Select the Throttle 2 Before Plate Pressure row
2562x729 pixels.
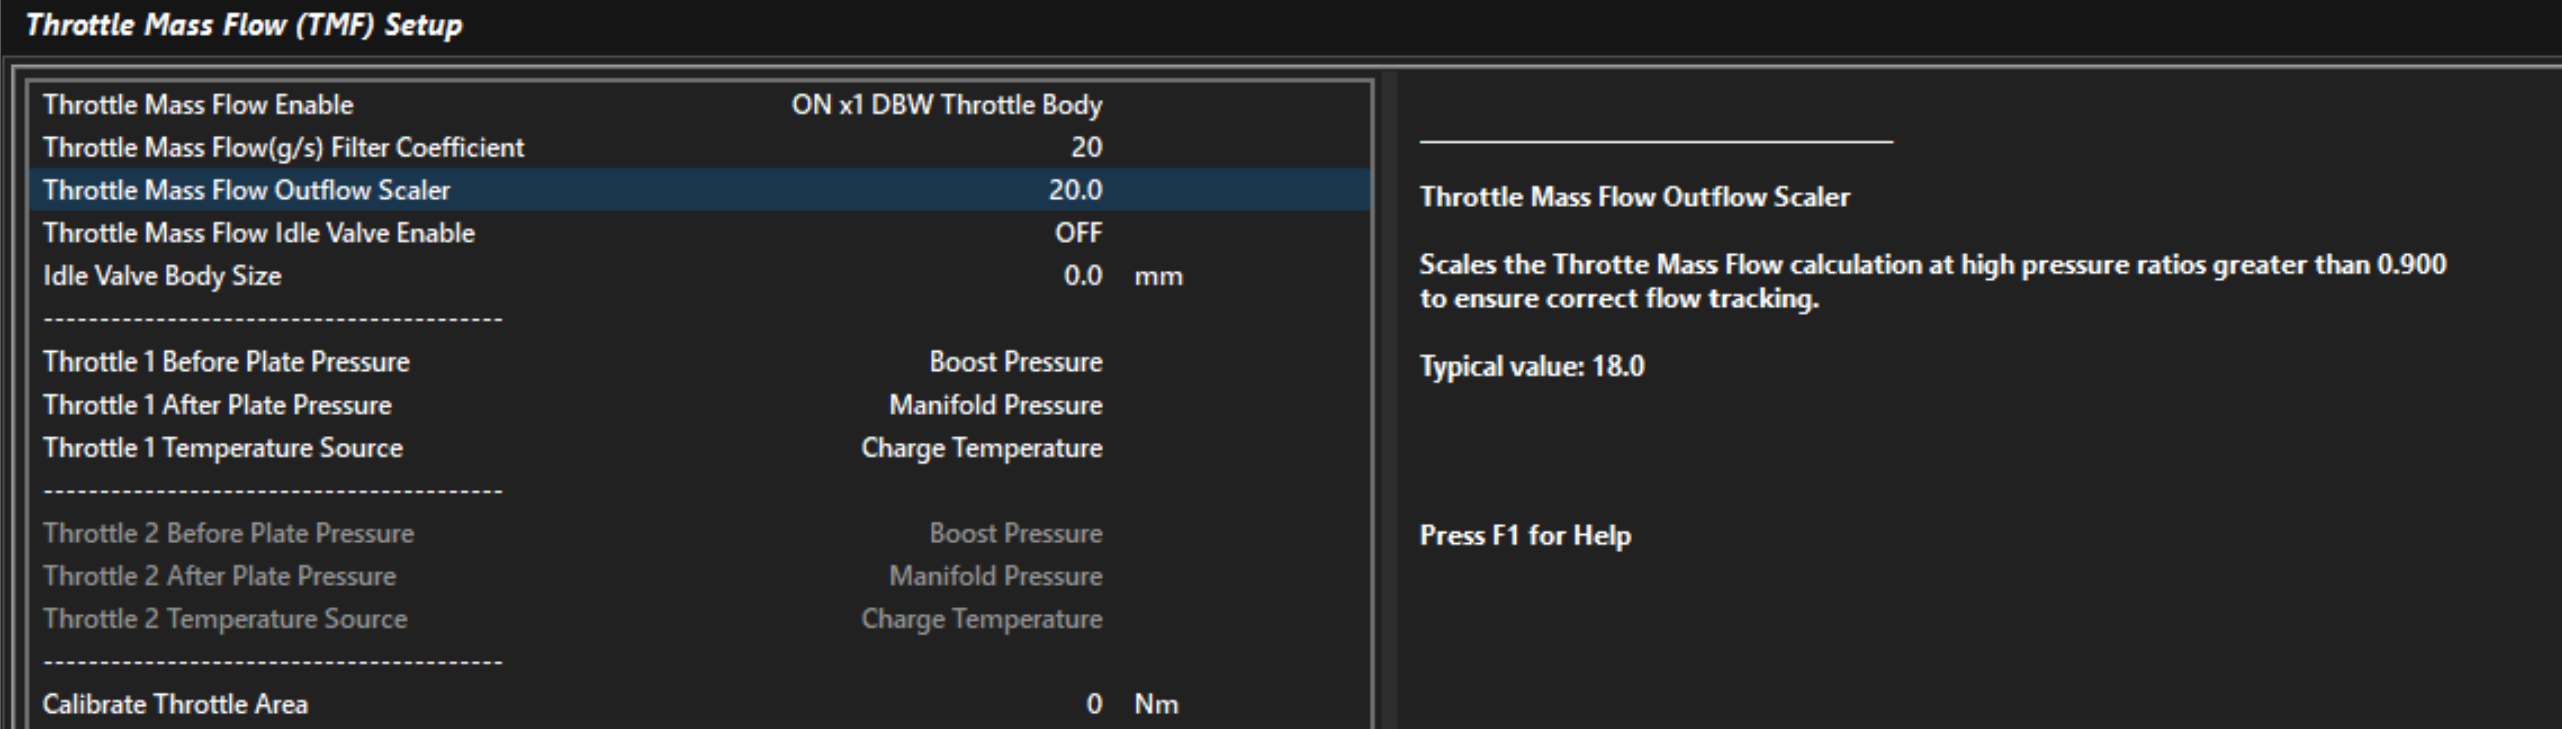pos(699,533)
